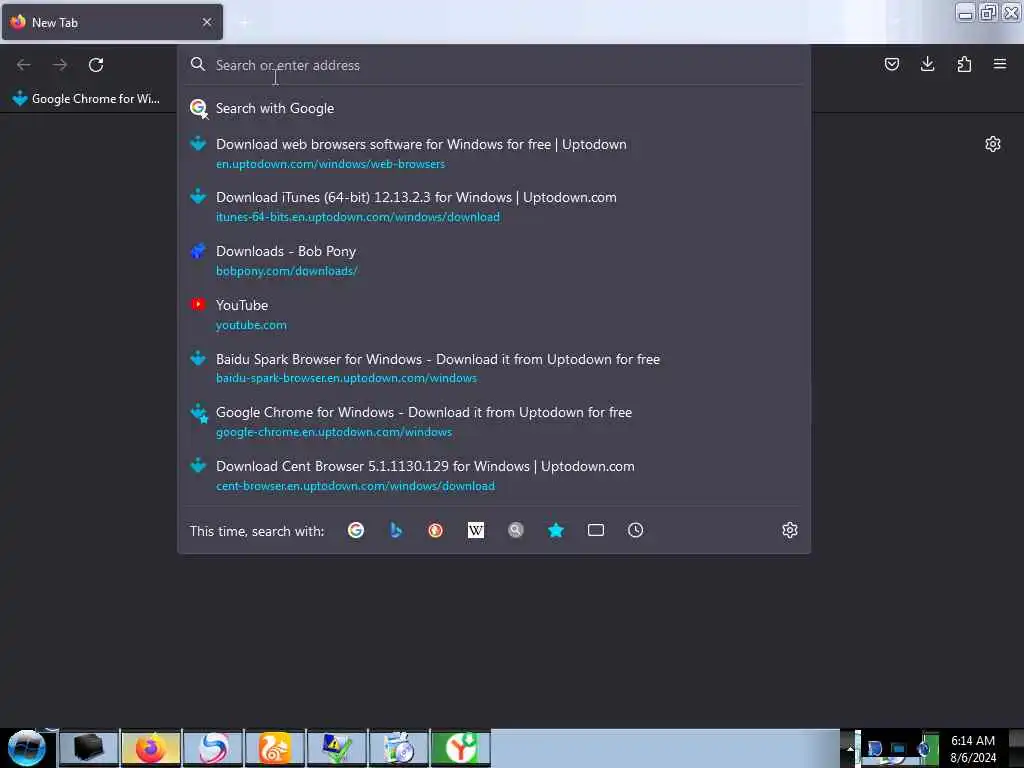Open the Downloads panel icon
1024x768 pixels.
point(927,64)
